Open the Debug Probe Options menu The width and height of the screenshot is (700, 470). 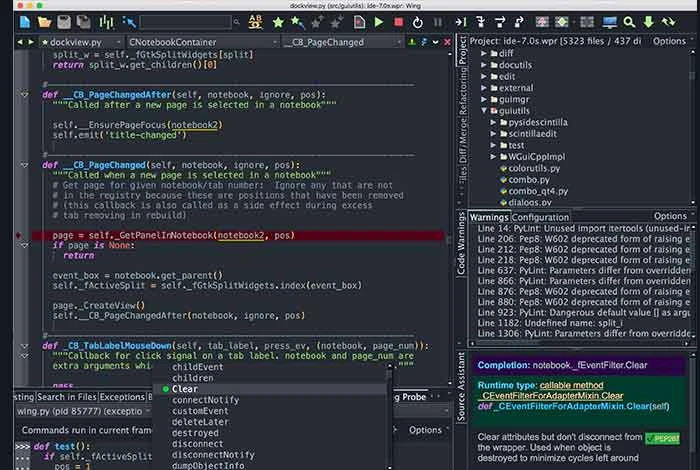tap(428, 430)
